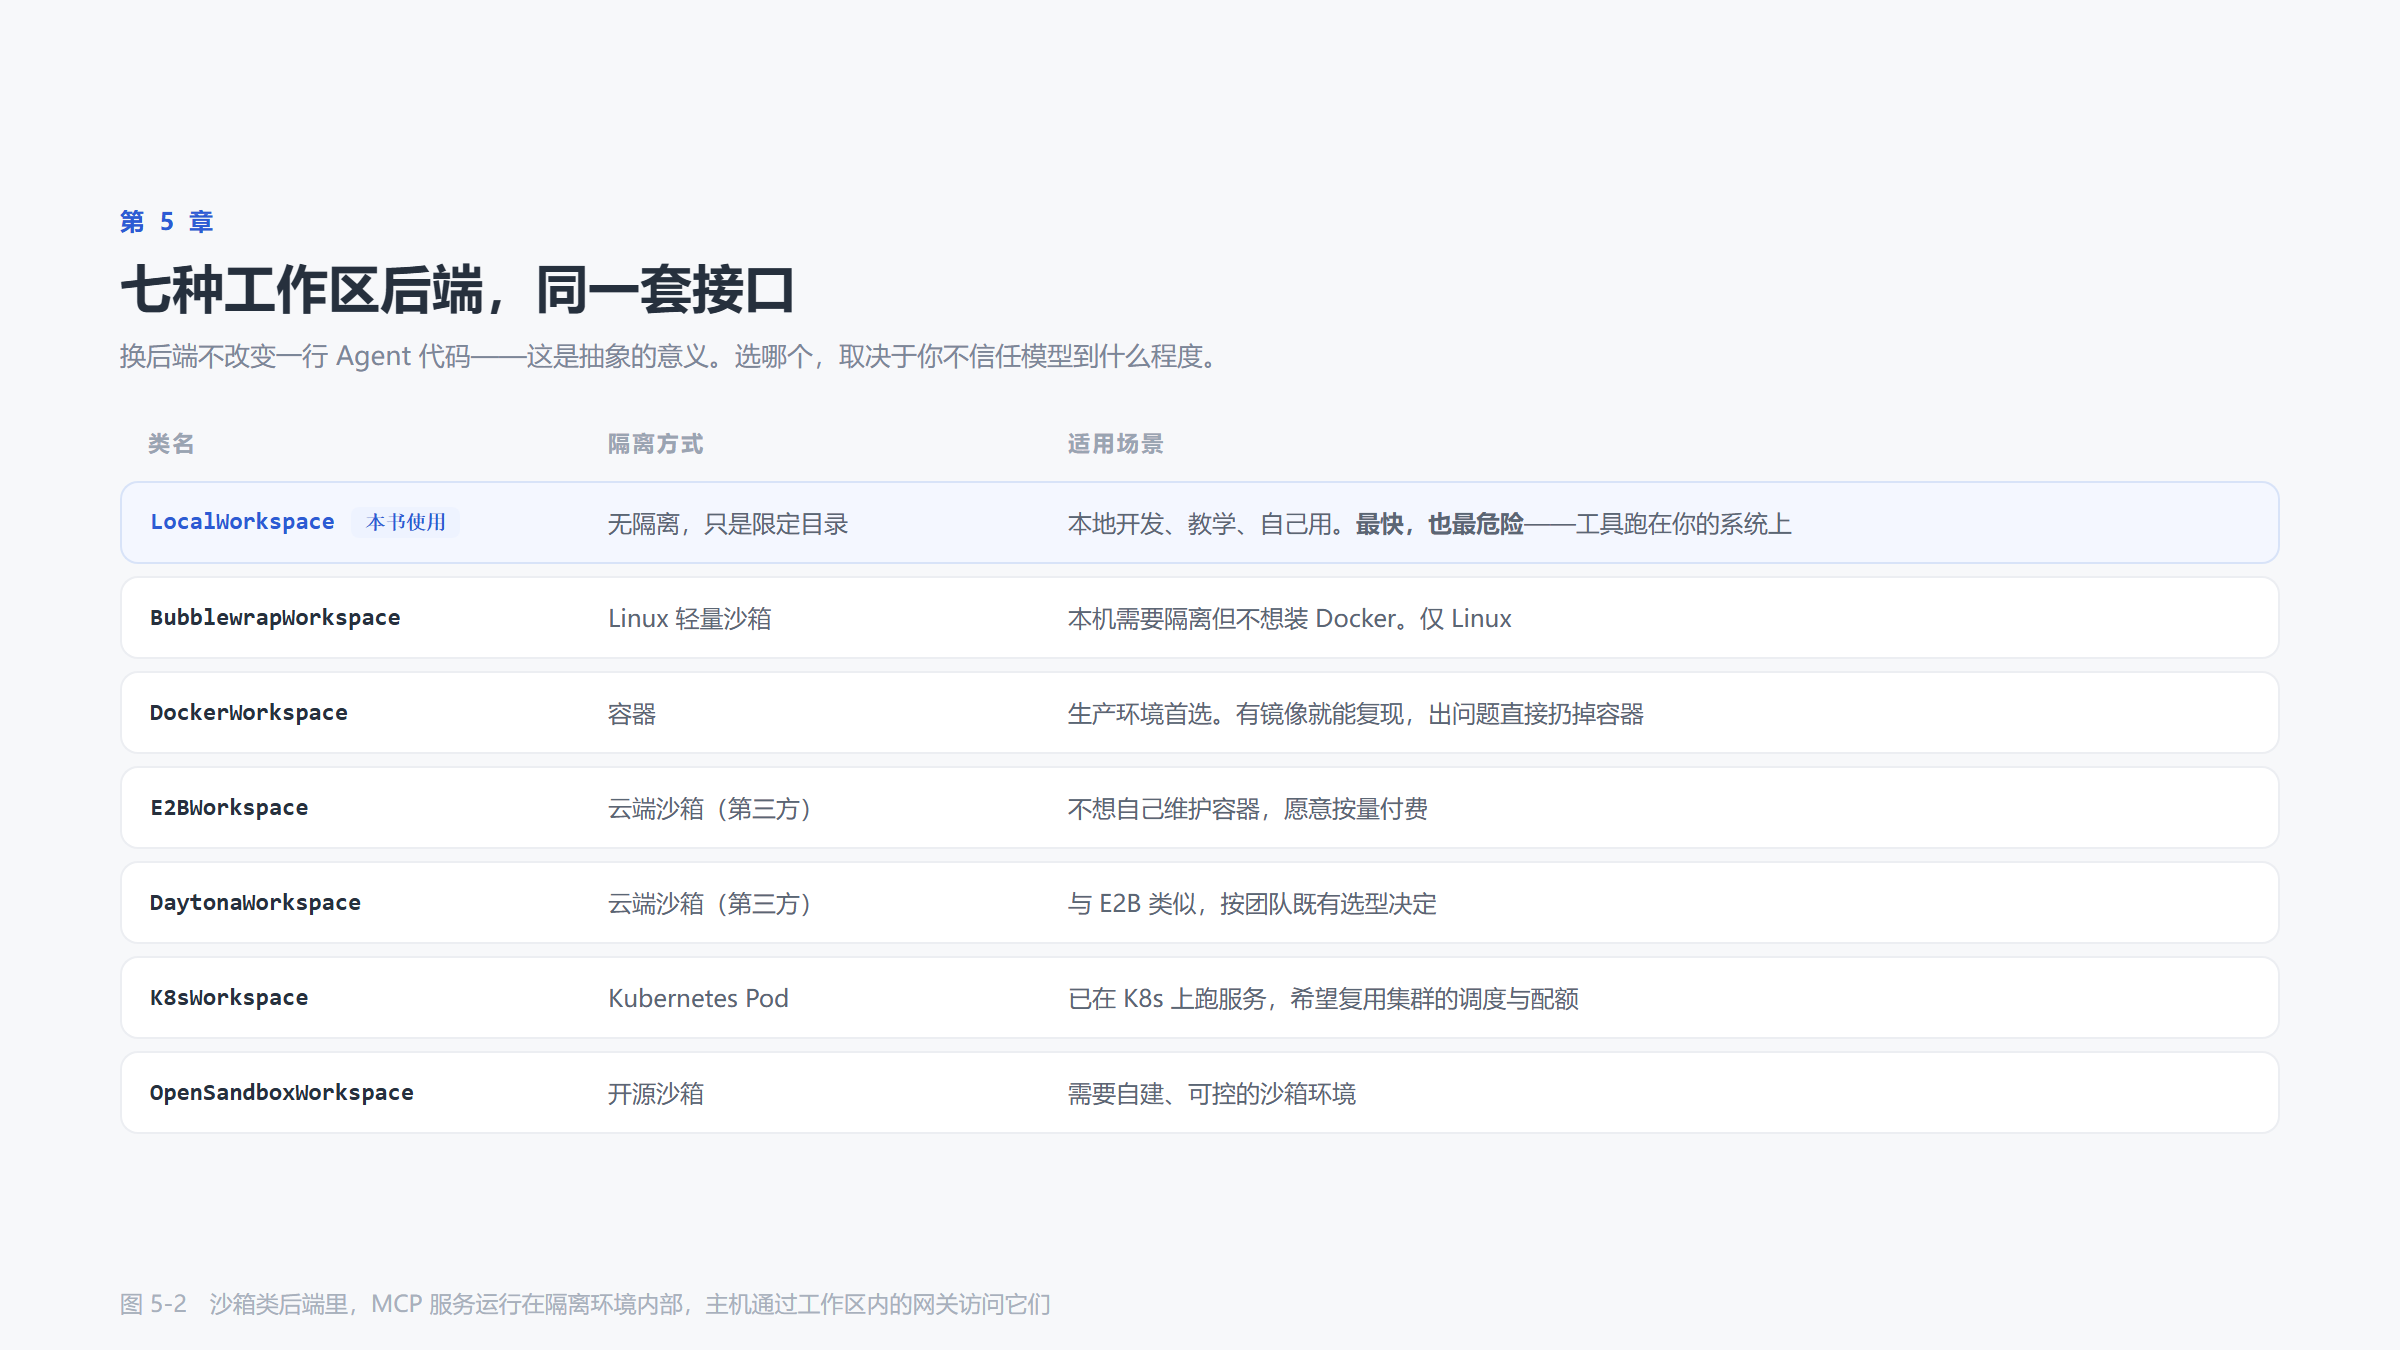This screenshot has width=2400, height=1350.
Task: Click 云端沙箱（第三方）in the E2BWorkspace row
Action: (711, 809)
